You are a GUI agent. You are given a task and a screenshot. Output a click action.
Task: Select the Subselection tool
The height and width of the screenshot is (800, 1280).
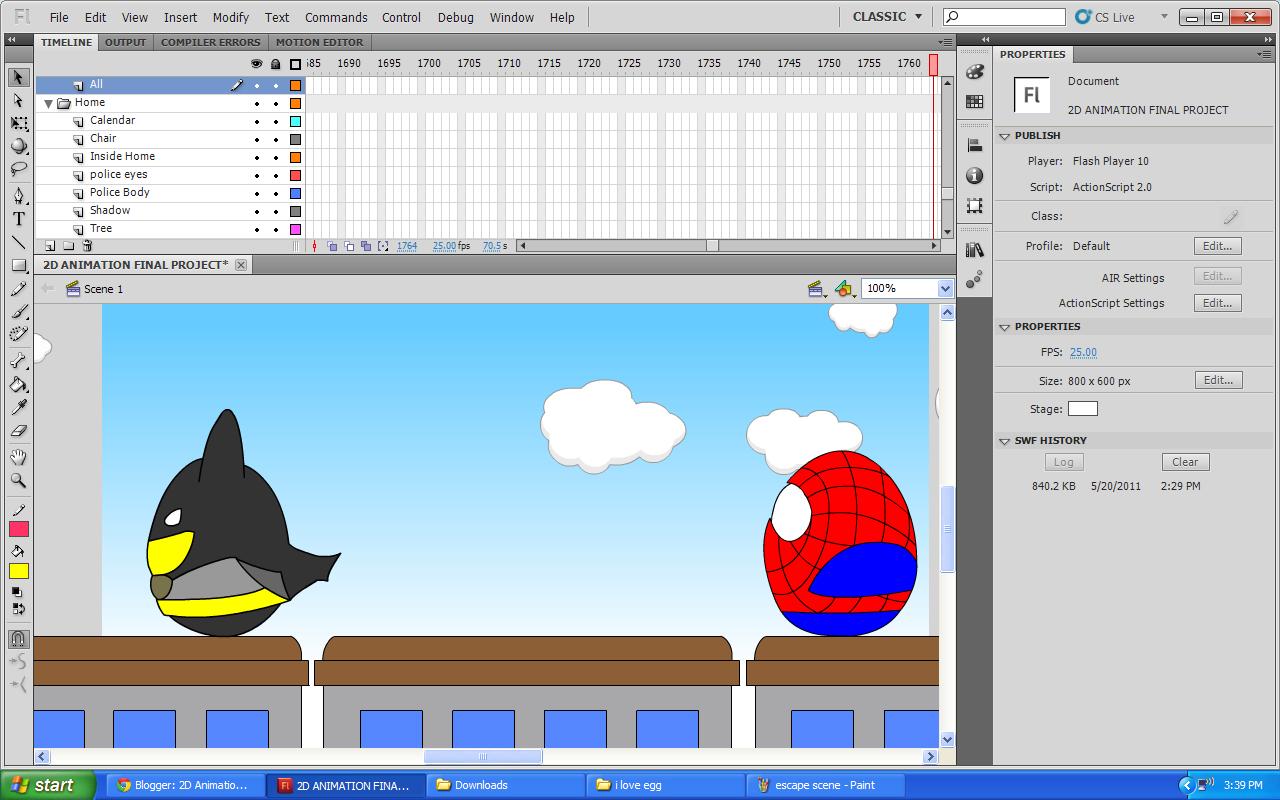pos(18,100)
